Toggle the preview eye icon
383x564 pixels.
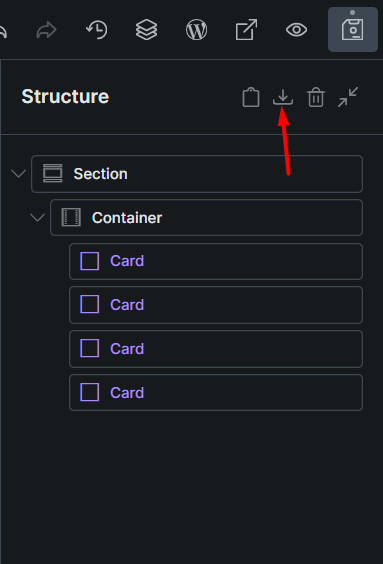pos(296,29)
